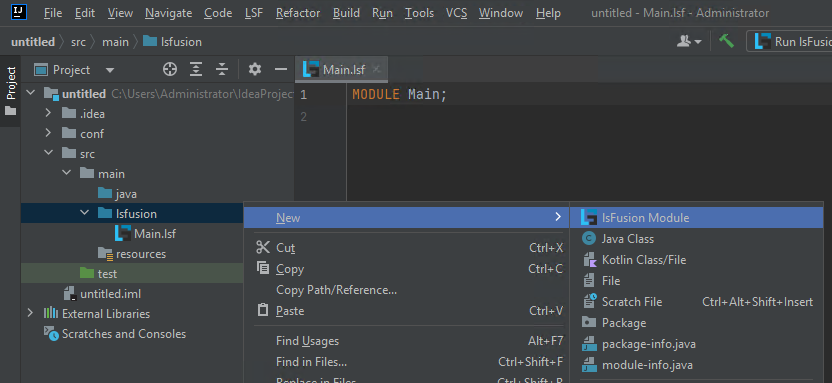Hide the Project panel with minus icon
Viewport: 832px width, 383px height.
pos(281,69)
